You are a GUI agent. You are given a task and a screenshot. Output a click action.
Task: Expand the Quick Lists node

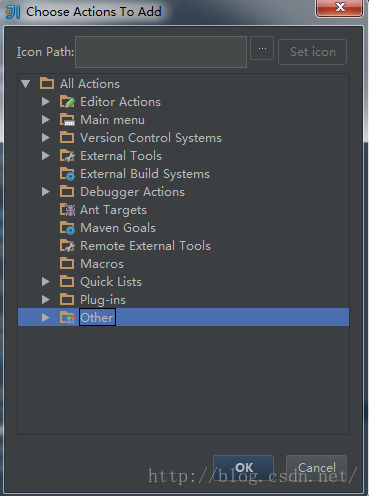pos(46,281)
